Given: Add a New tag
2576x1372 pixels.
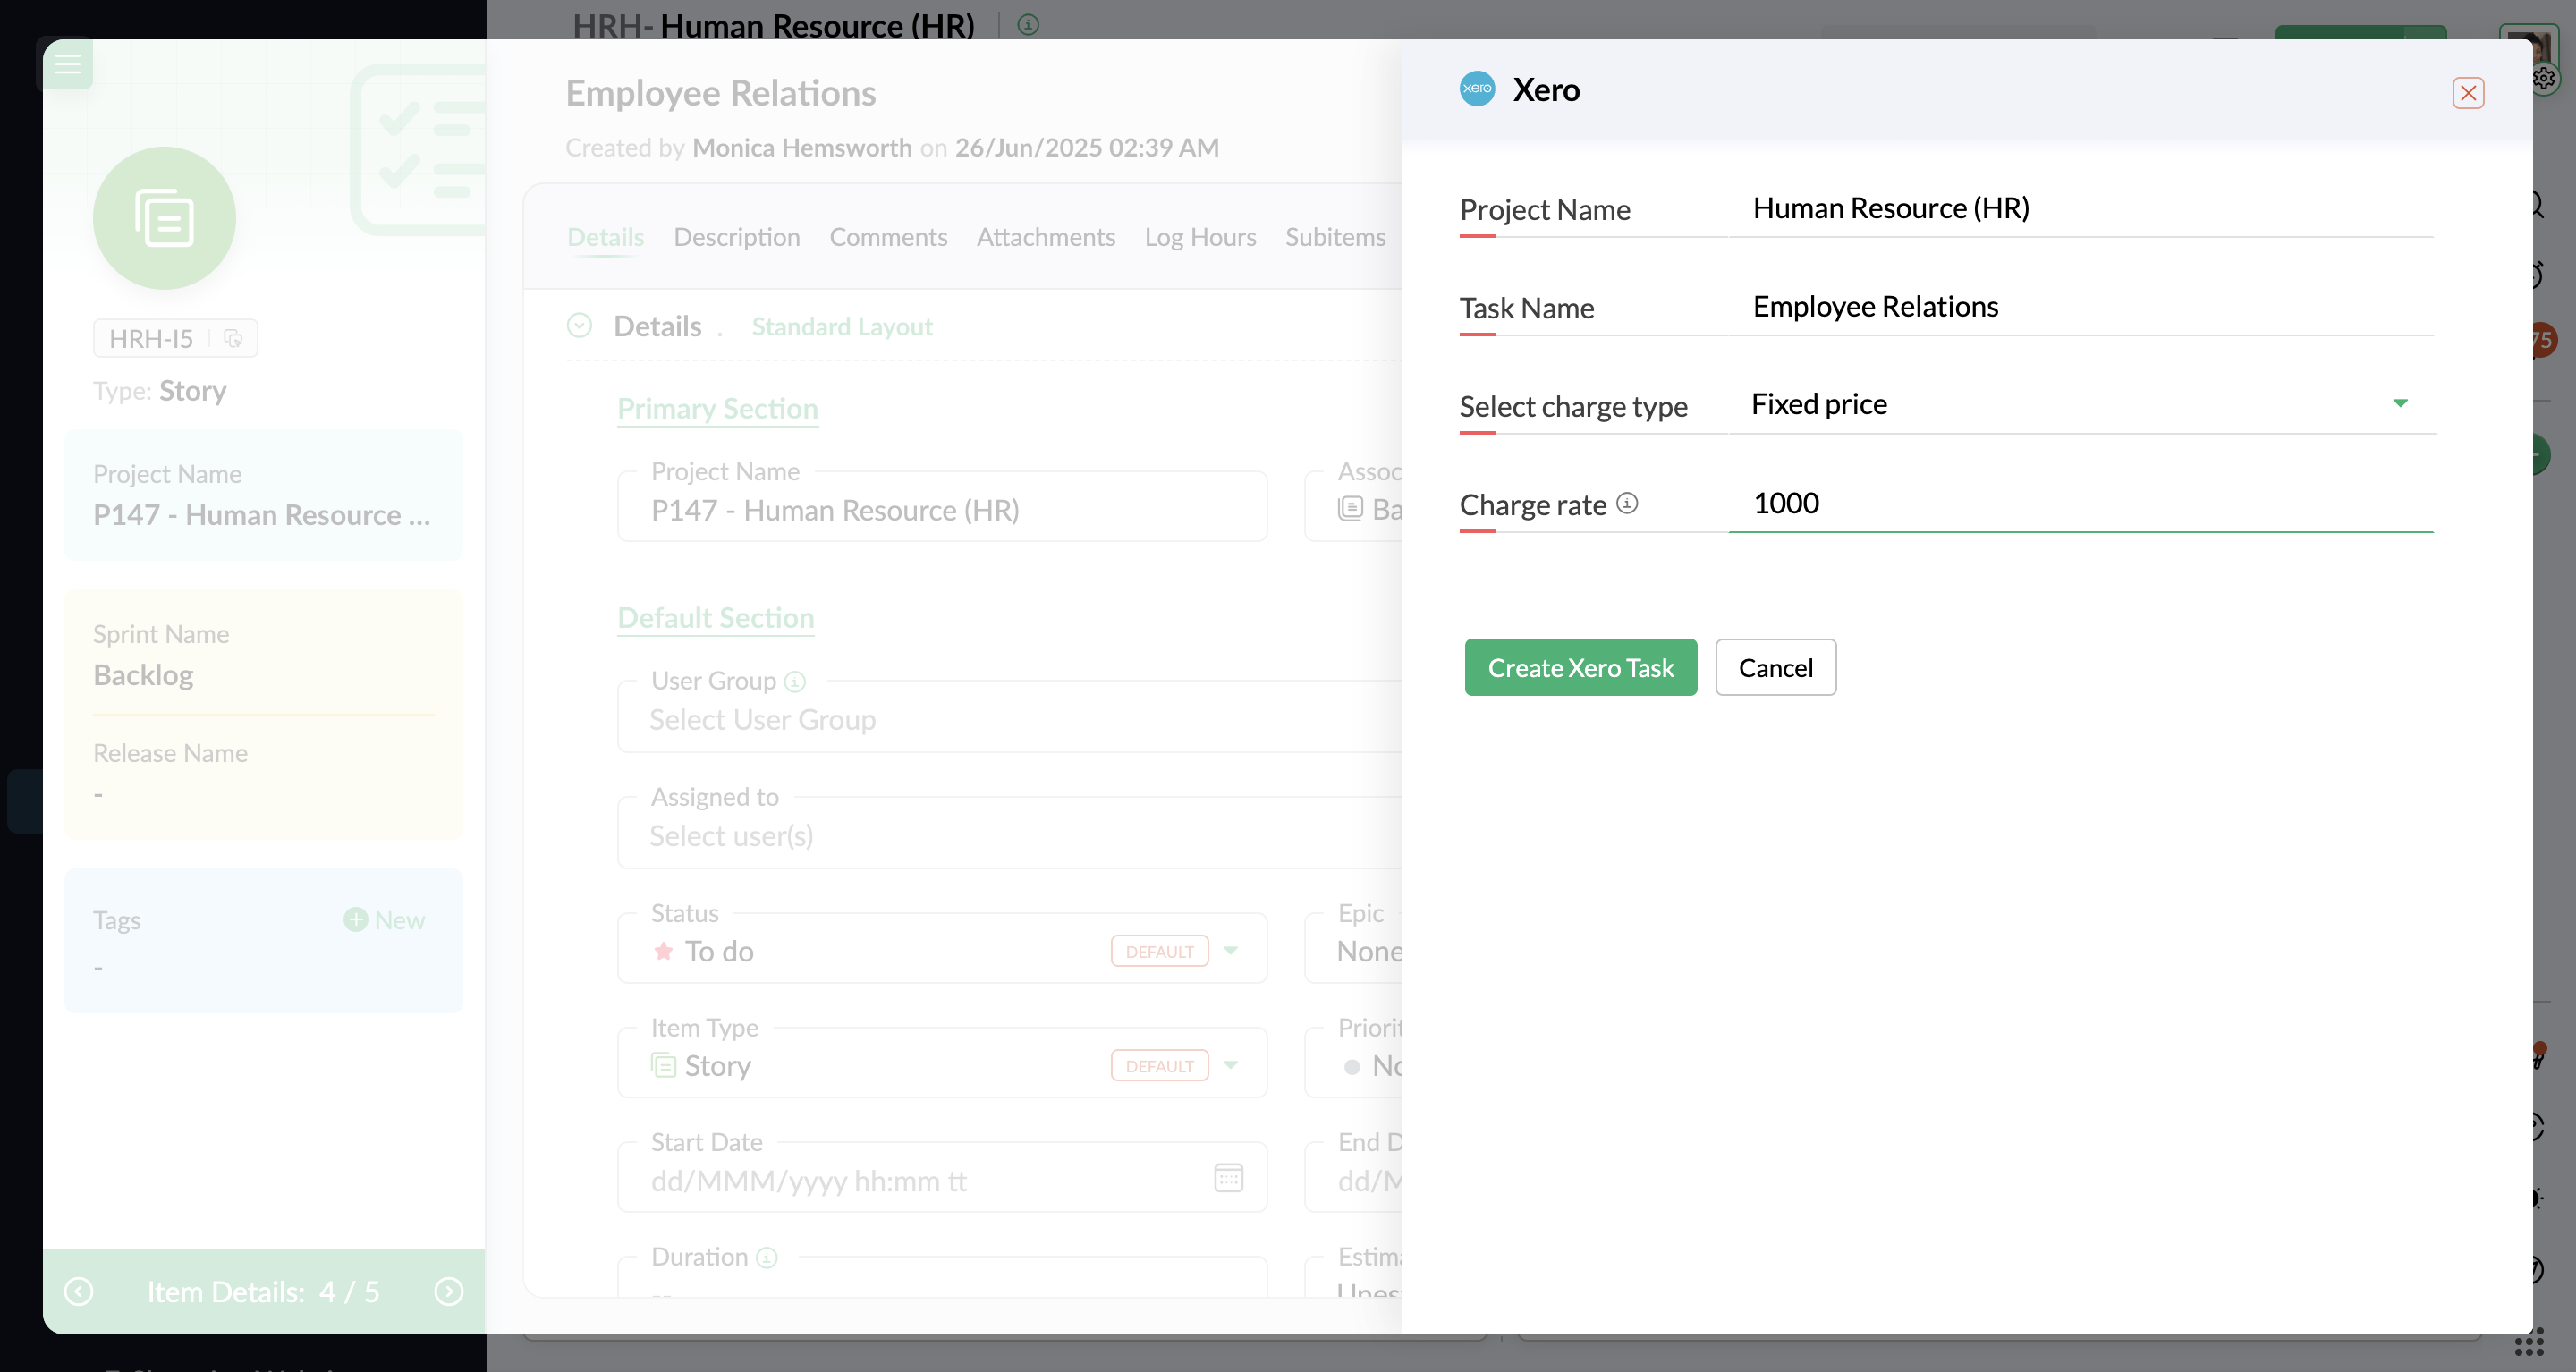Looking at the screenshot, I should coord(384,920).
